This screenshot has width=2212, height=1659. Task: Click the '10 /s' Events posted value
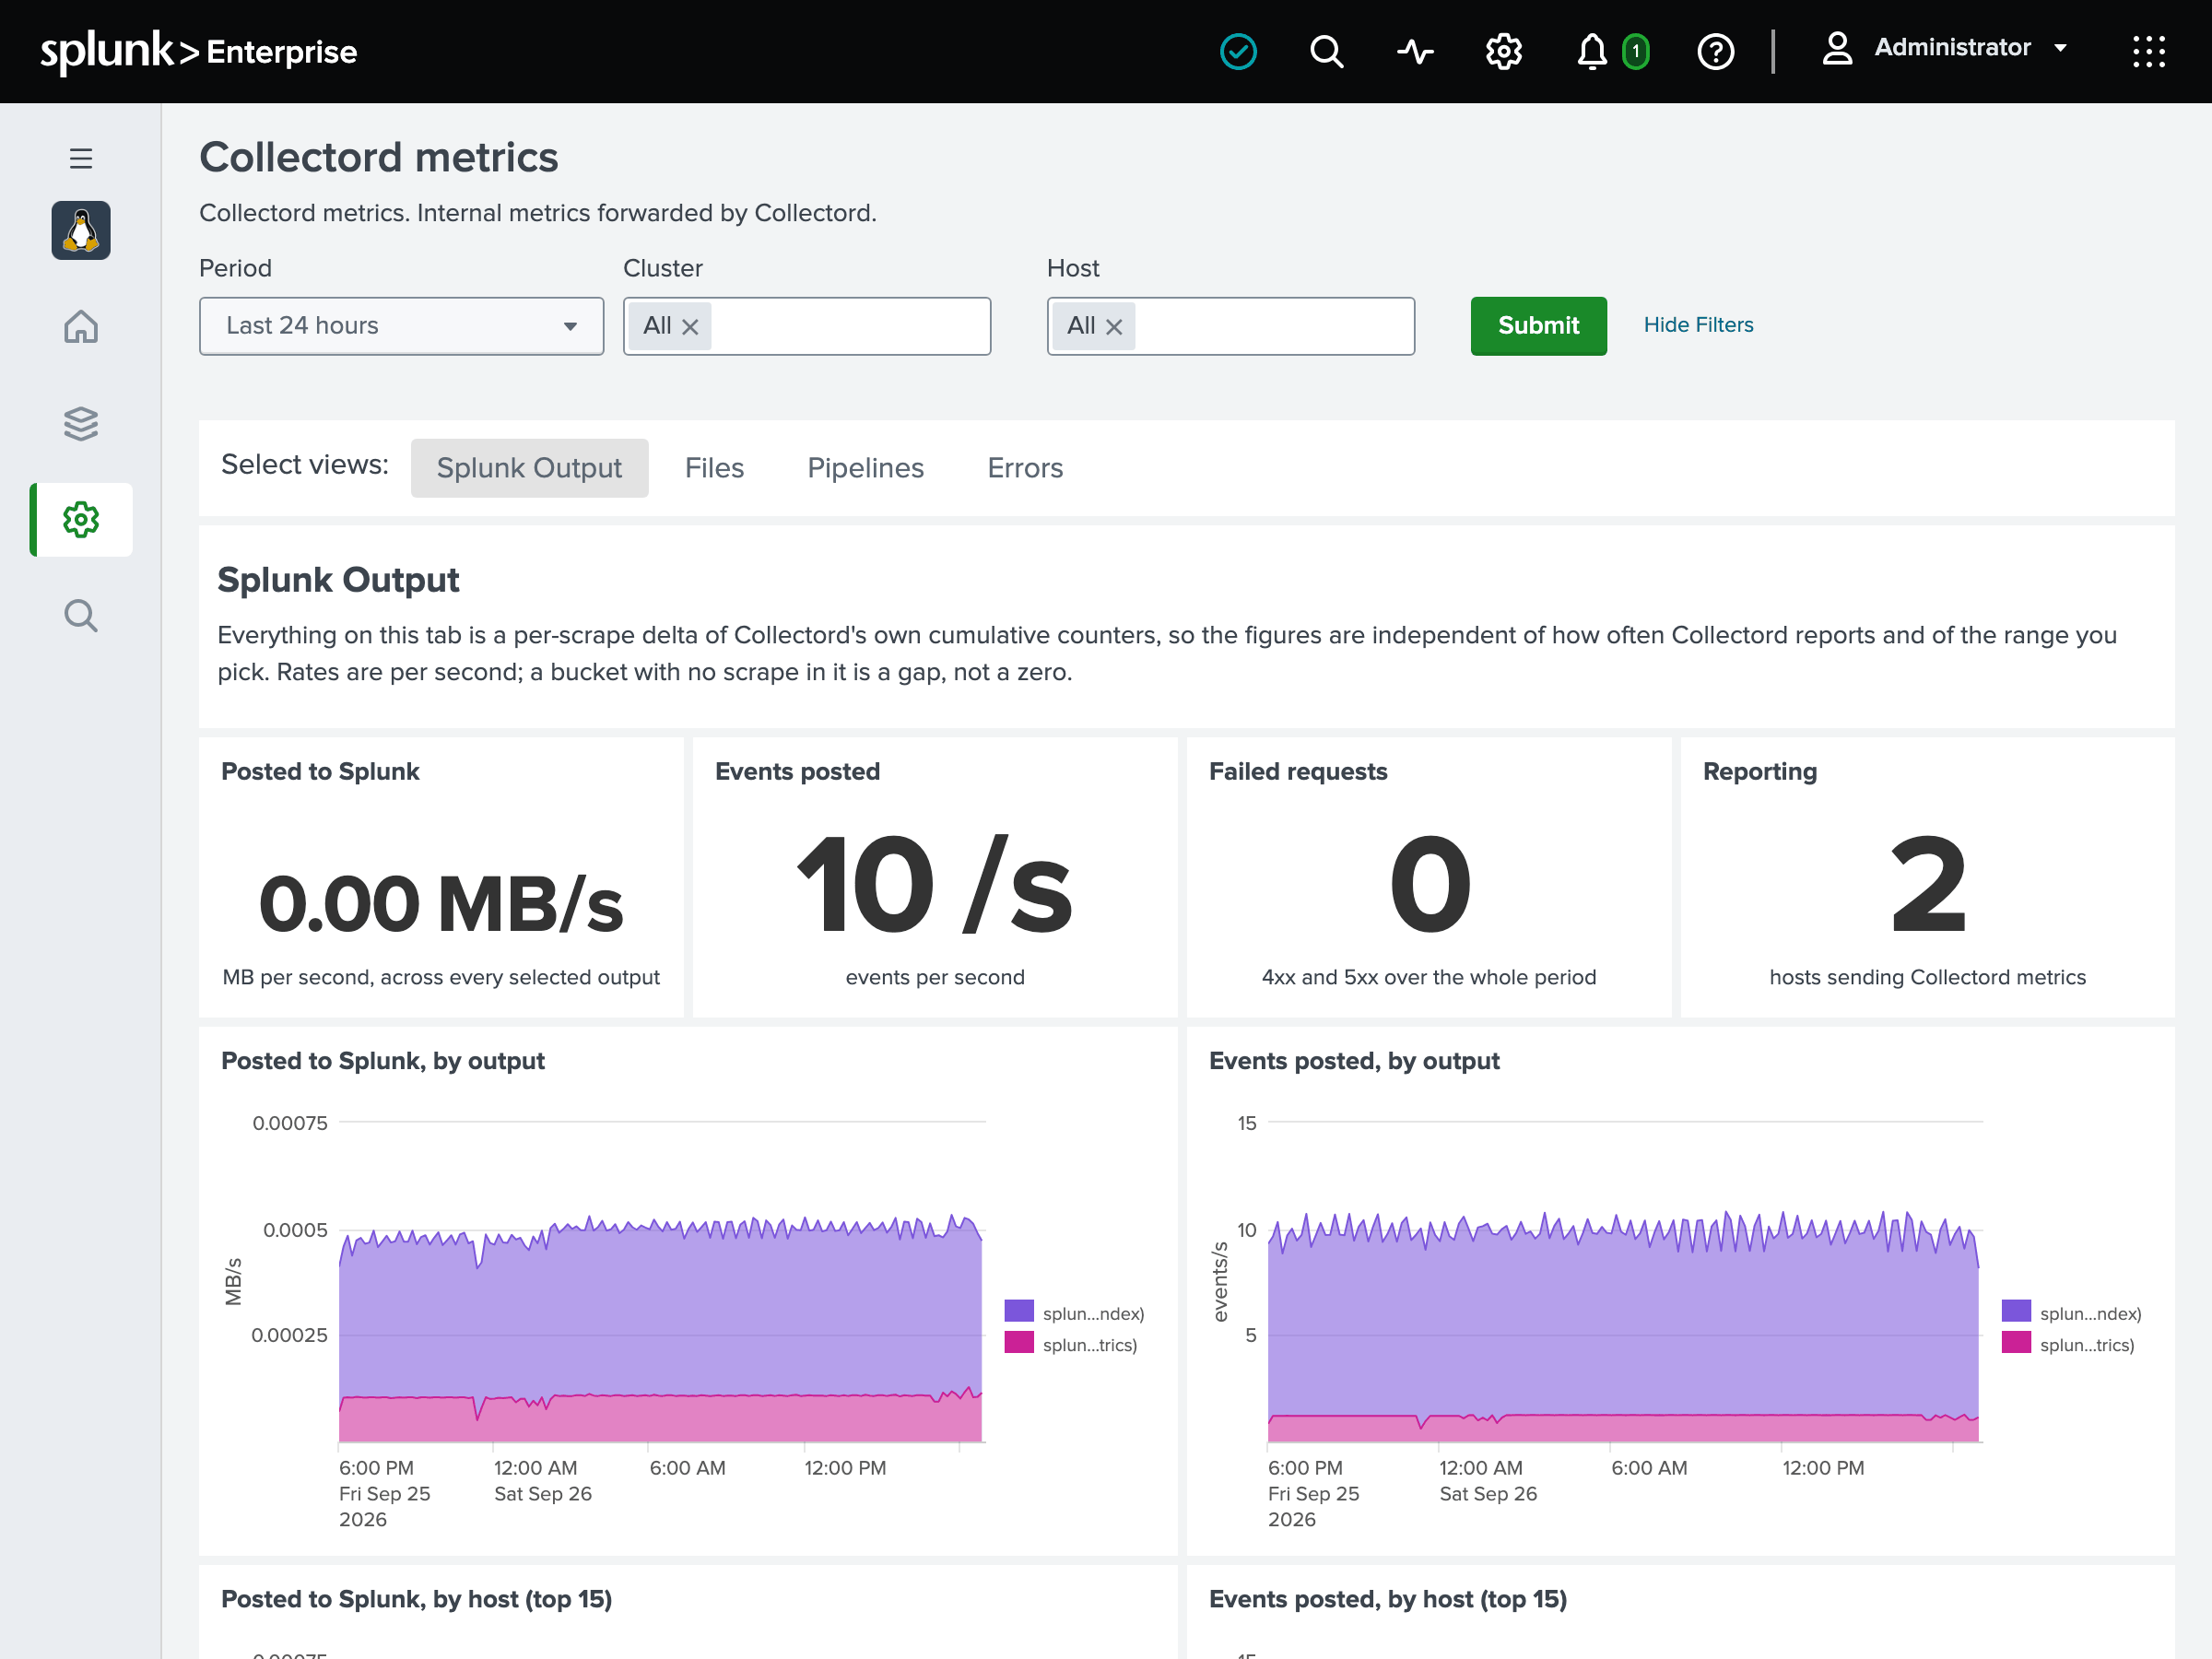pos(934,884)
